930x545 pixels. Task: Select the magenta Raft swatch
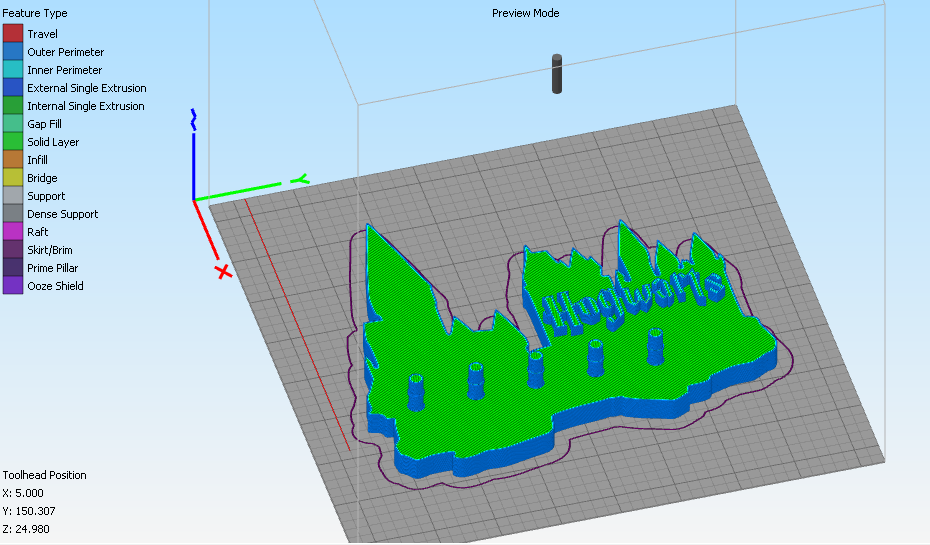(13, 231)
